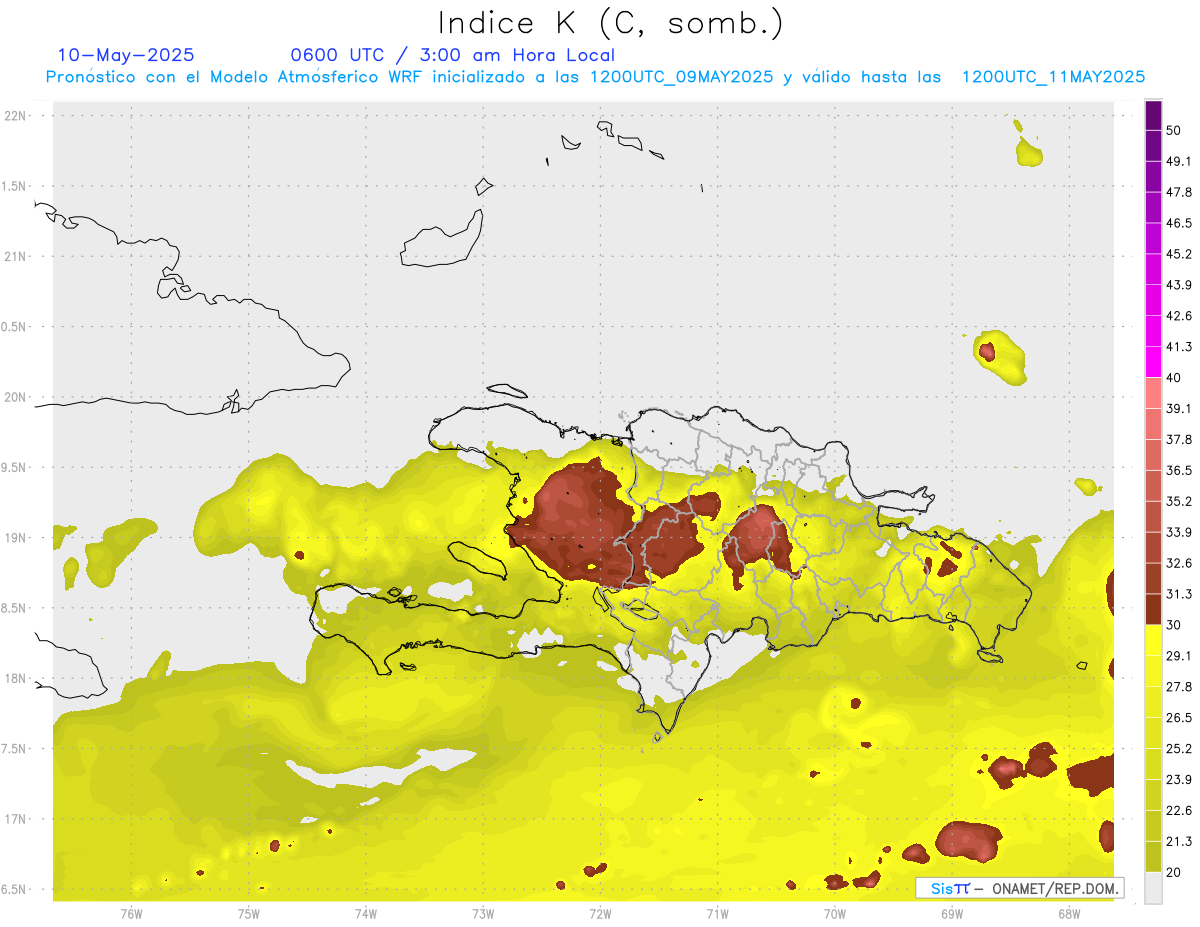Click the "Indice K (C, somb.)" title
1200x927 pixels.
point(610,23)
